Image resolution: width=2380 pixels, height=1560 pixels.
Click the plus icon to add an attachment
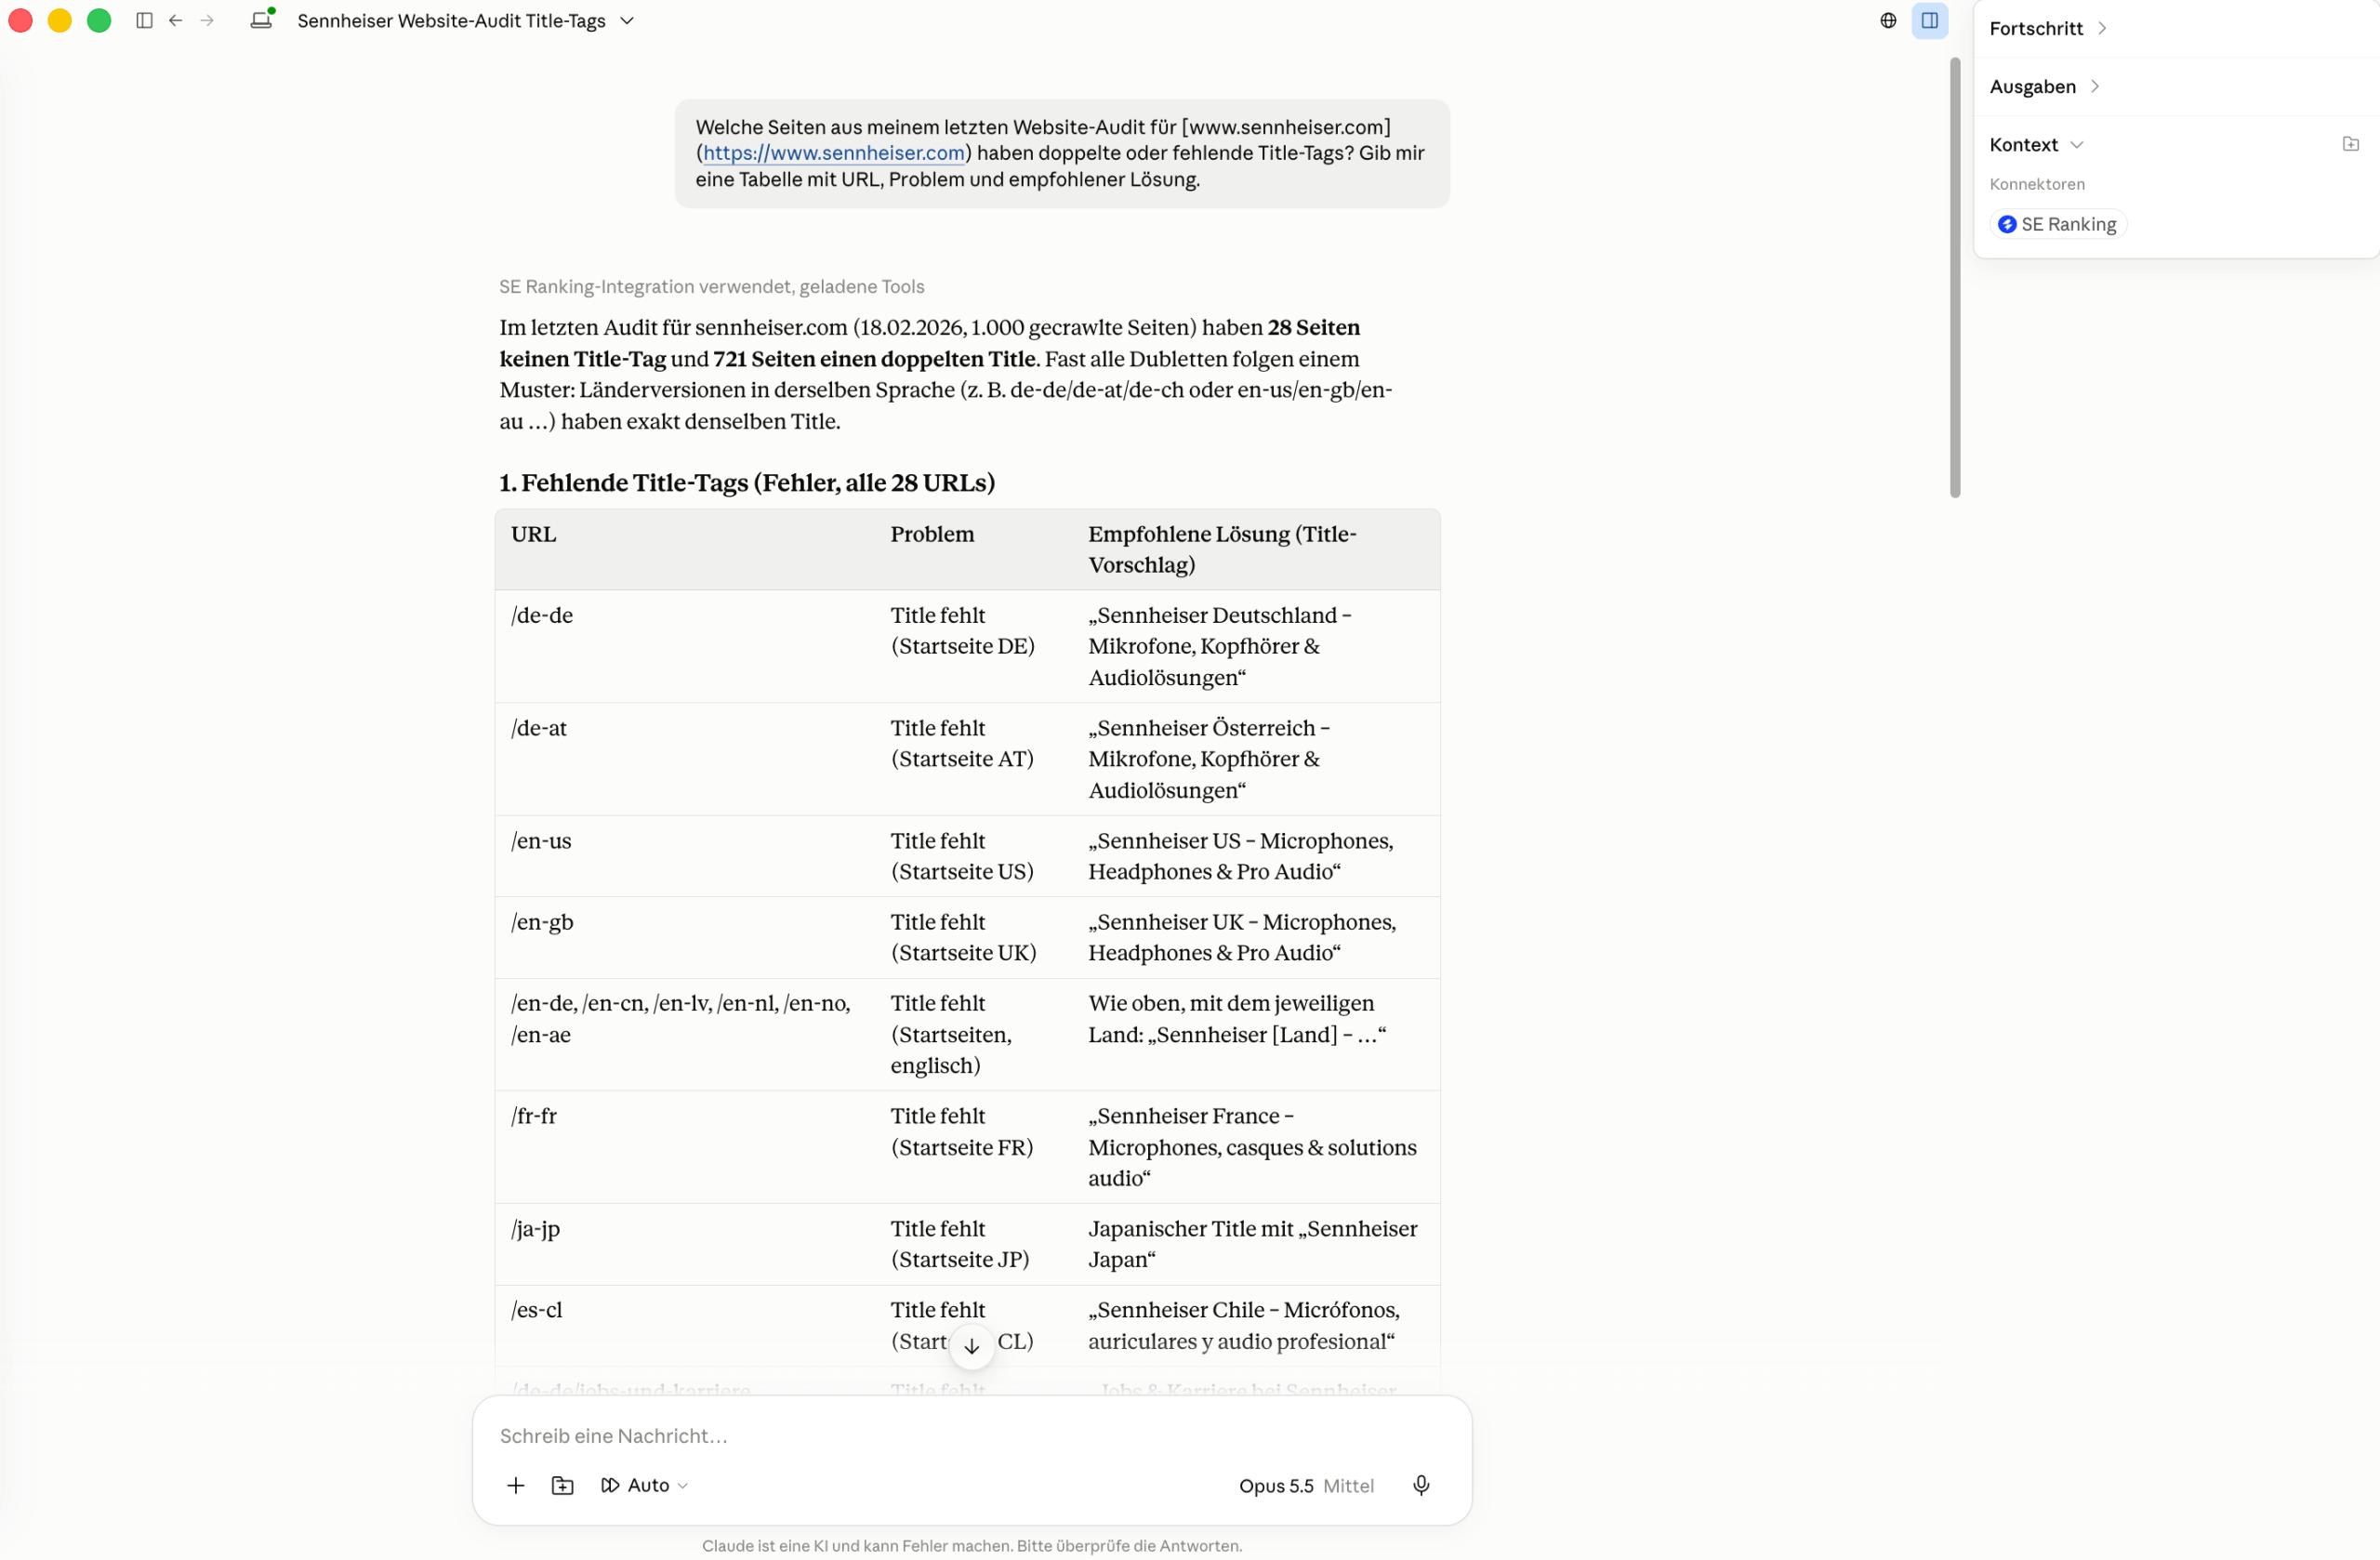tap(515, 1486)
